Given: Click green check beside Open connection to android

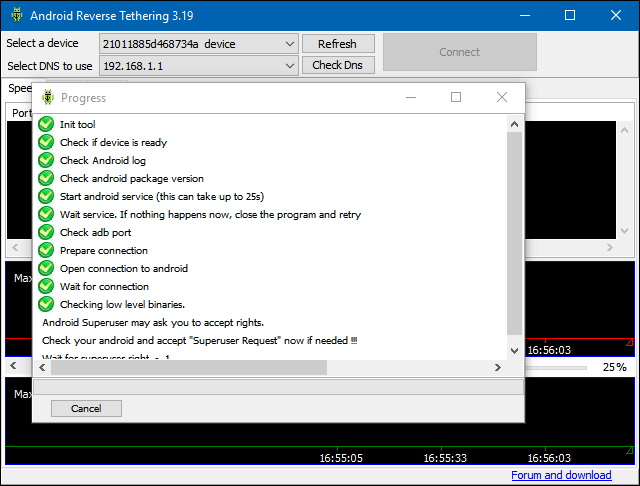Looking at the screenshot, I should point(46,268).
